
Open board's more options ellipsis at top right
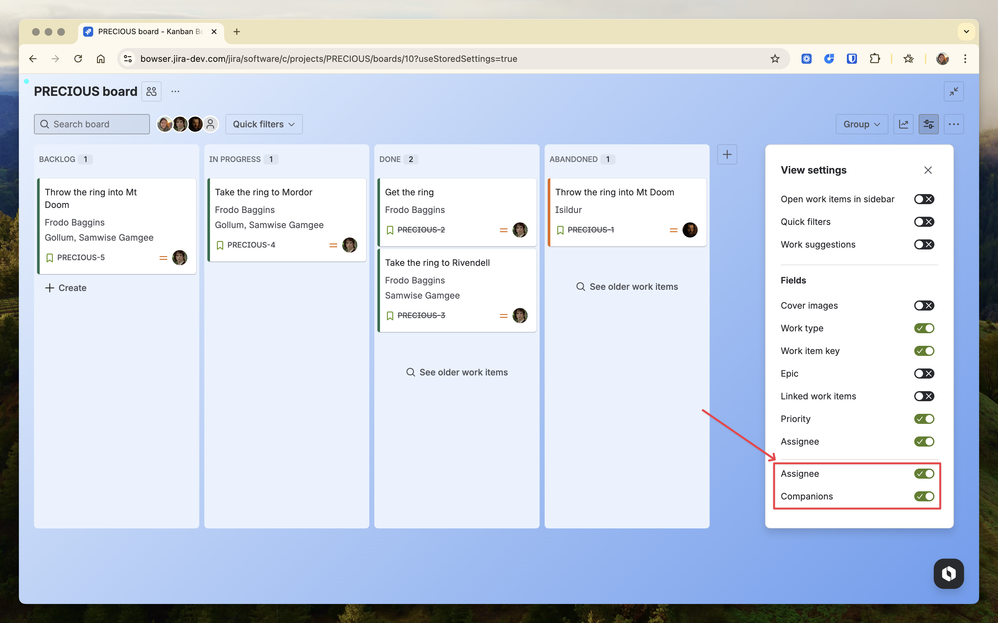click(x=953, y=124)
